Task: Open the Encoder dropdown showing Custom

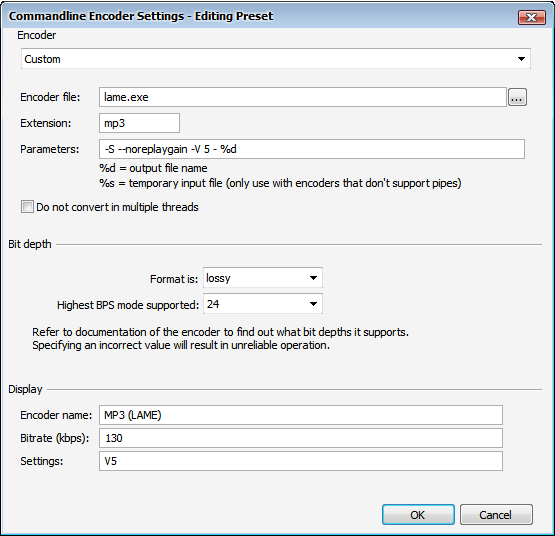Action: click(x=276, y=59)
